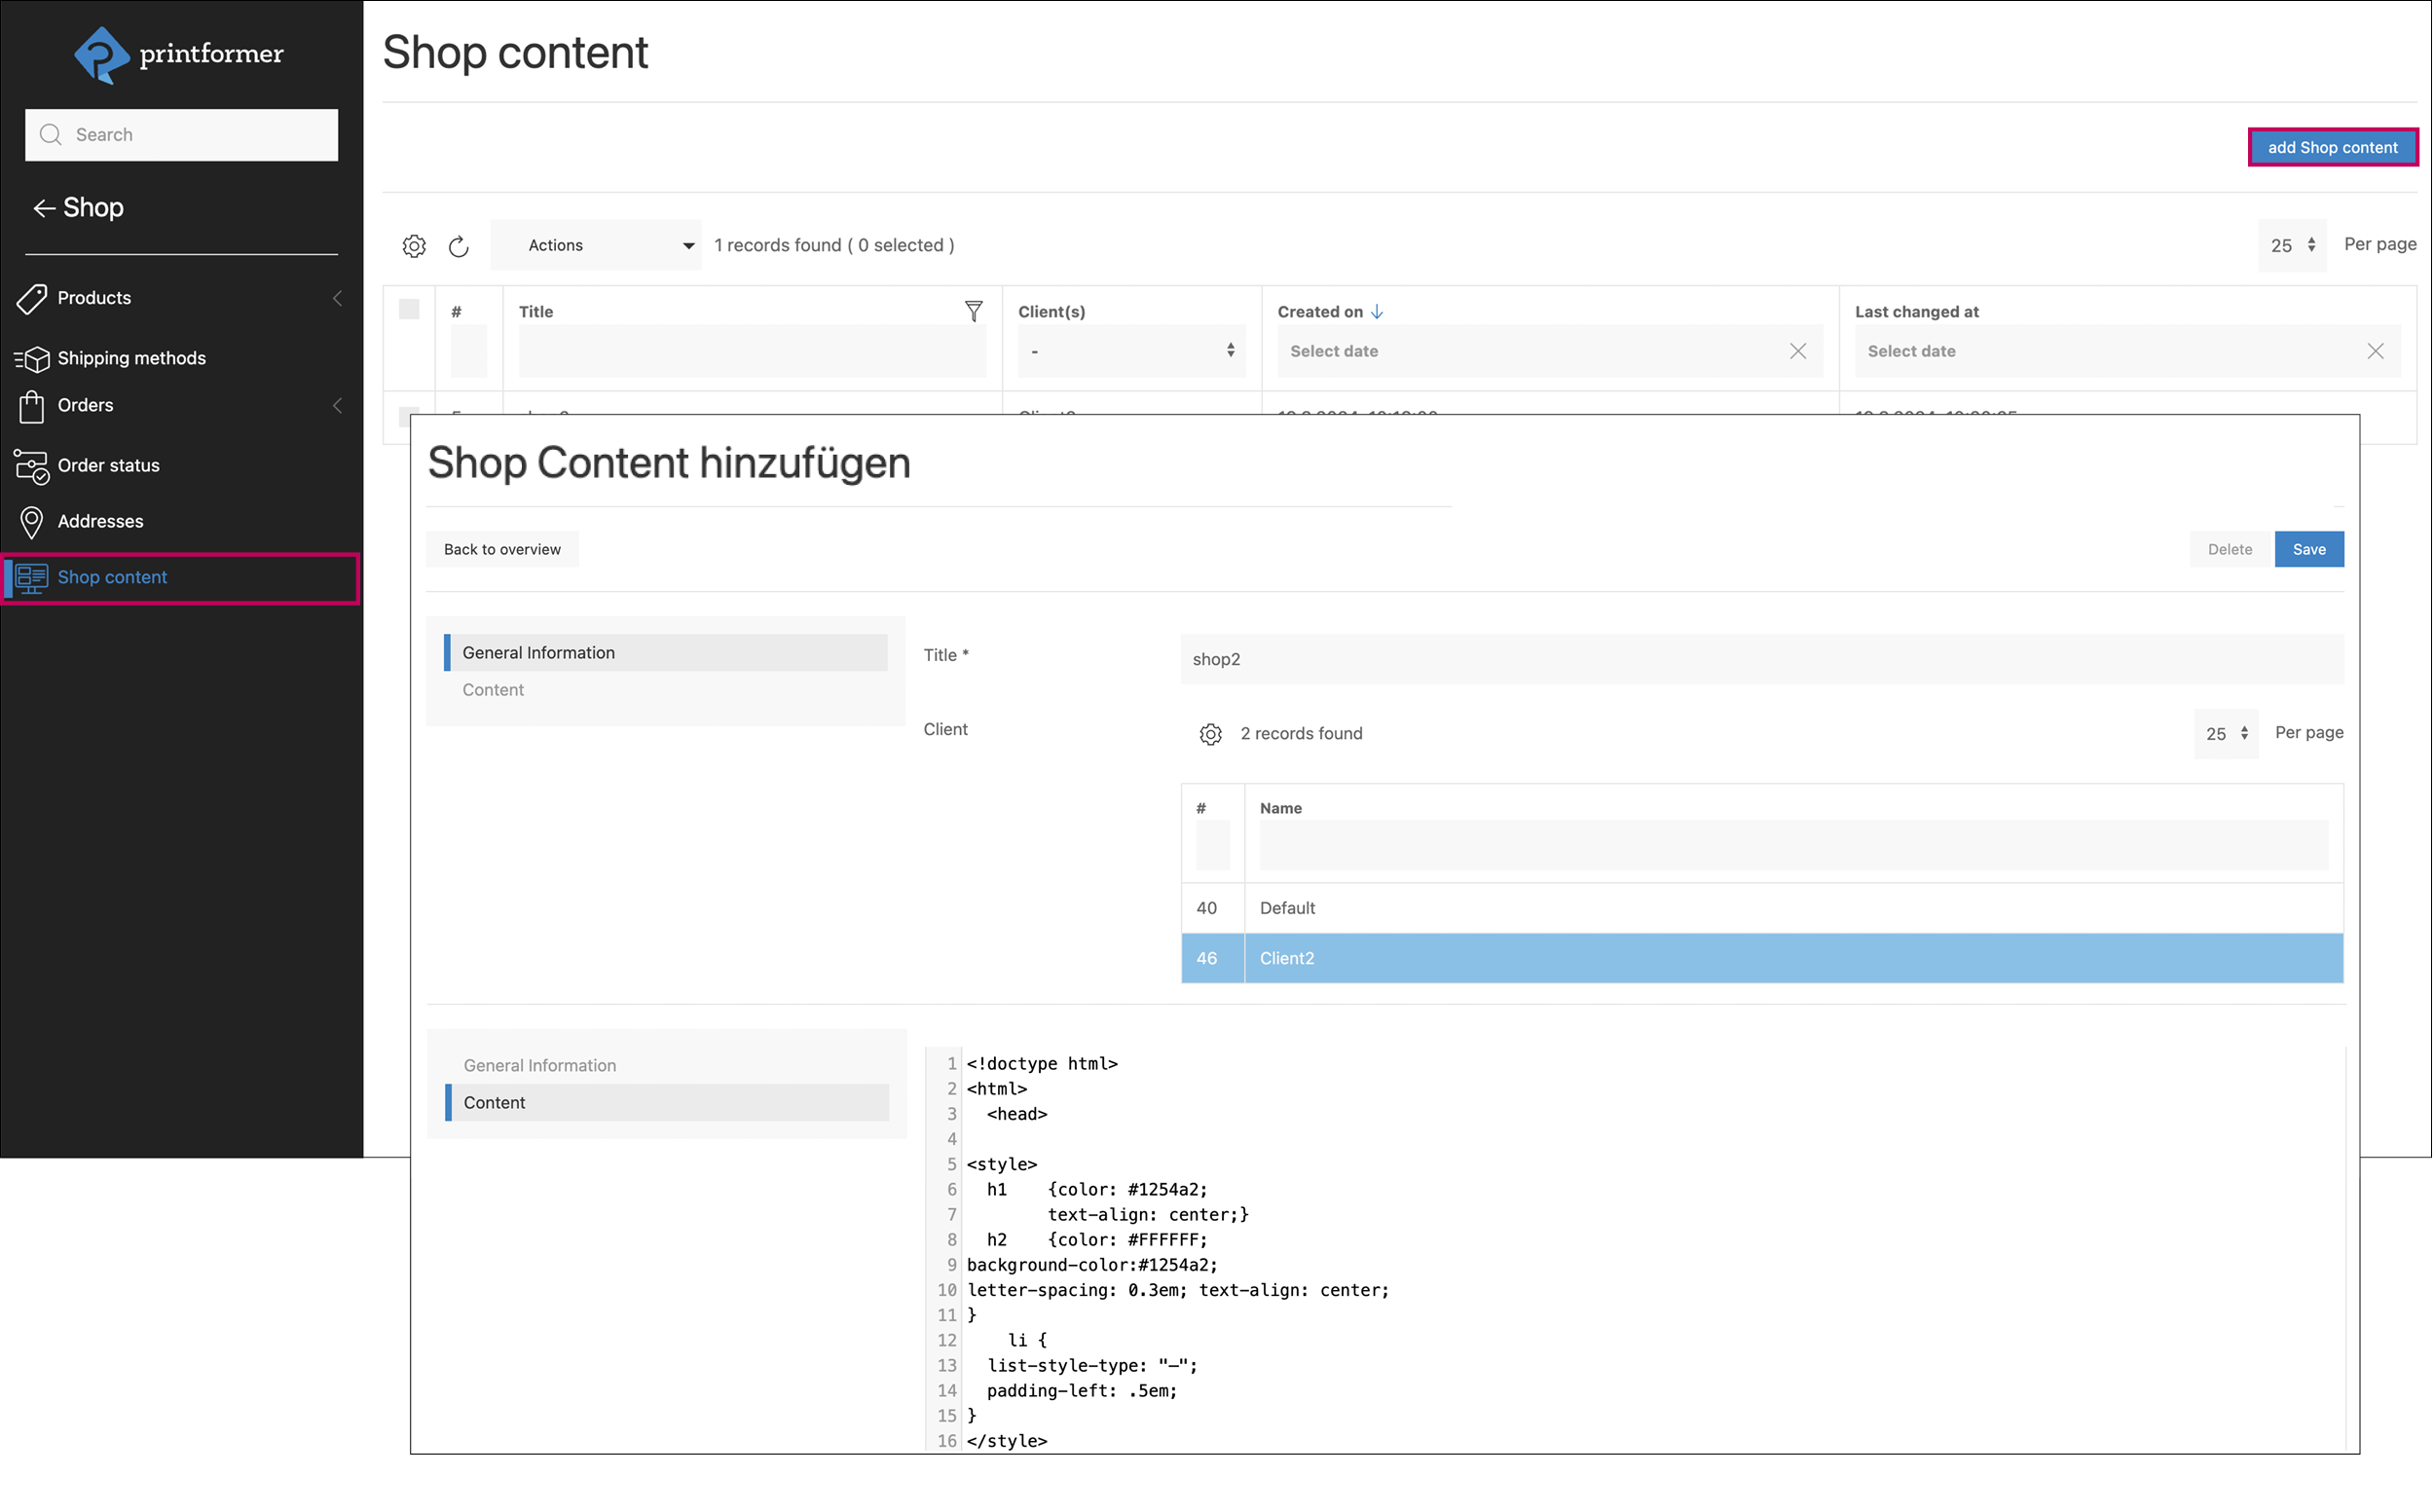
Task: Refresh the Shop content list
Action: (458, 245)
